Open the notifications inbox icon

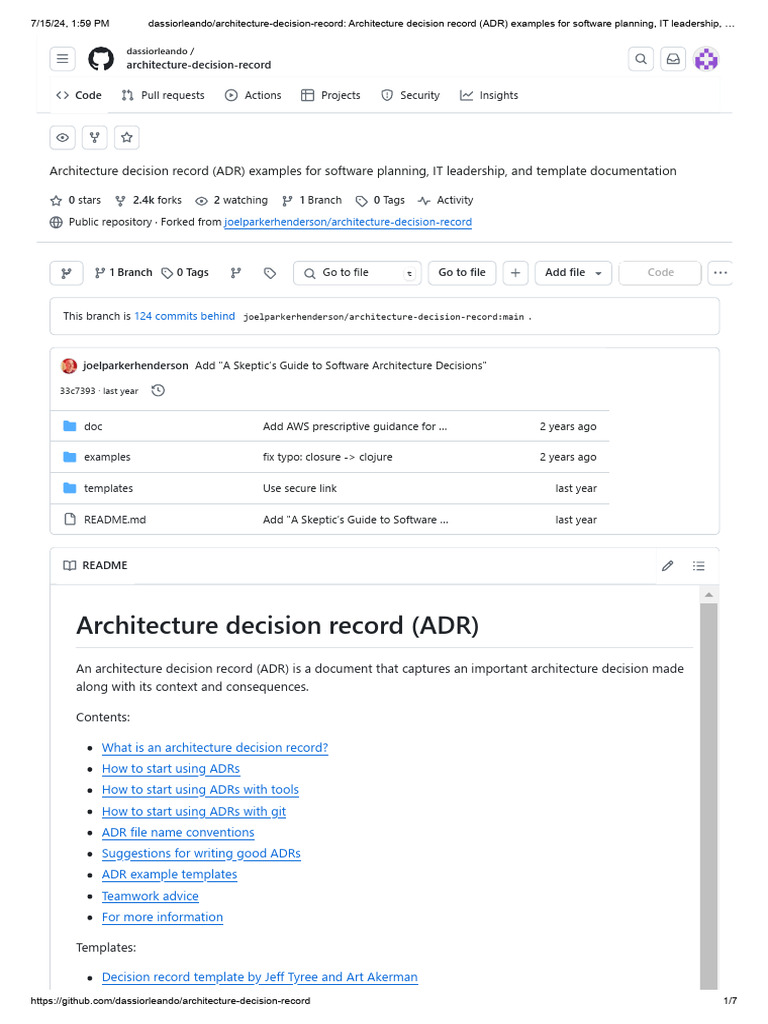673,59
